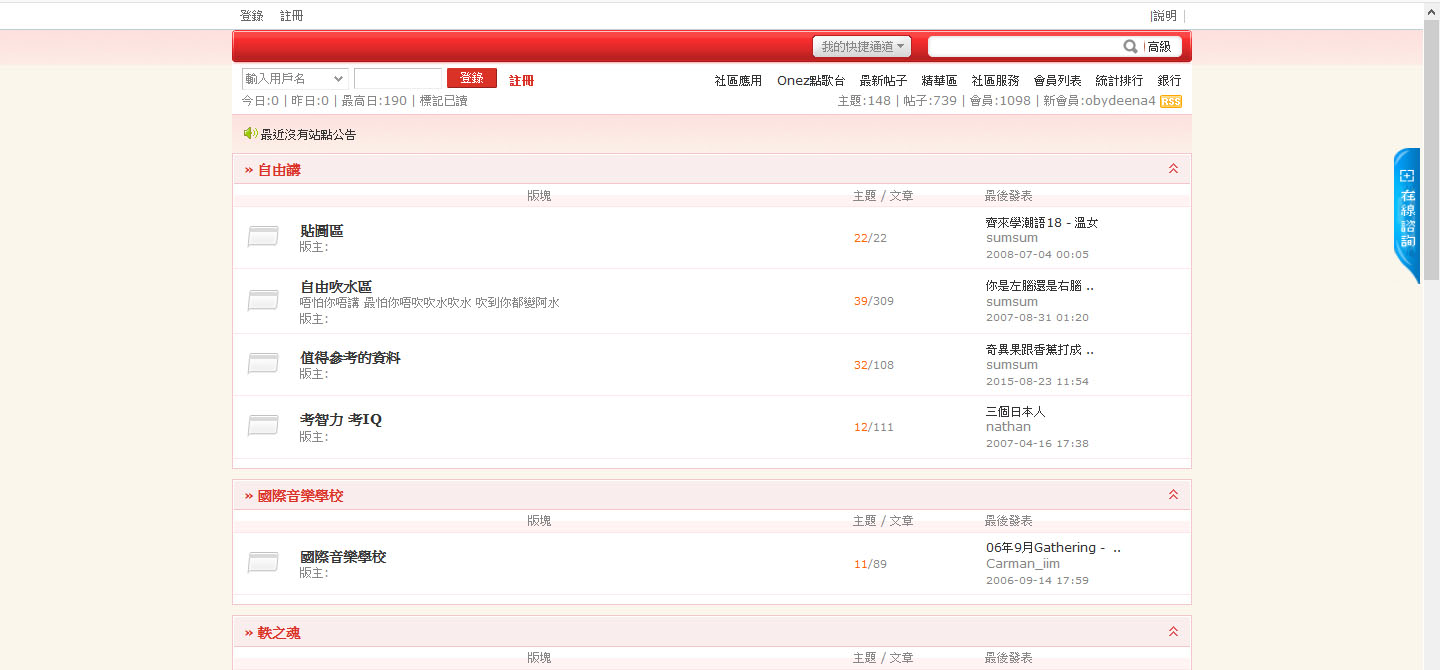
Task: Click the red 登錄 button
Action: point(471,78)
